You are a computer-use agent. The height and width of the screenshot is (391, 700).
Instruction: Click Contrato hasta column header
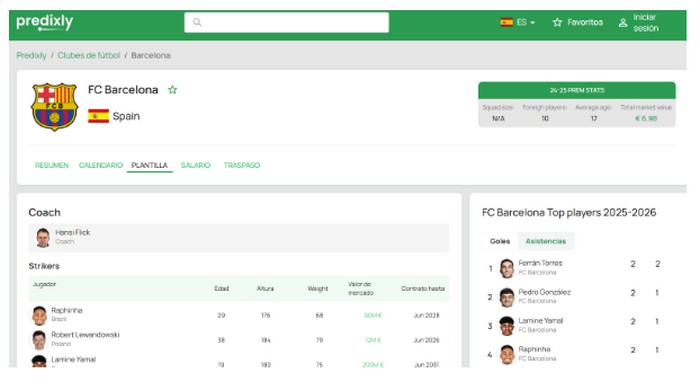(423, 289)
